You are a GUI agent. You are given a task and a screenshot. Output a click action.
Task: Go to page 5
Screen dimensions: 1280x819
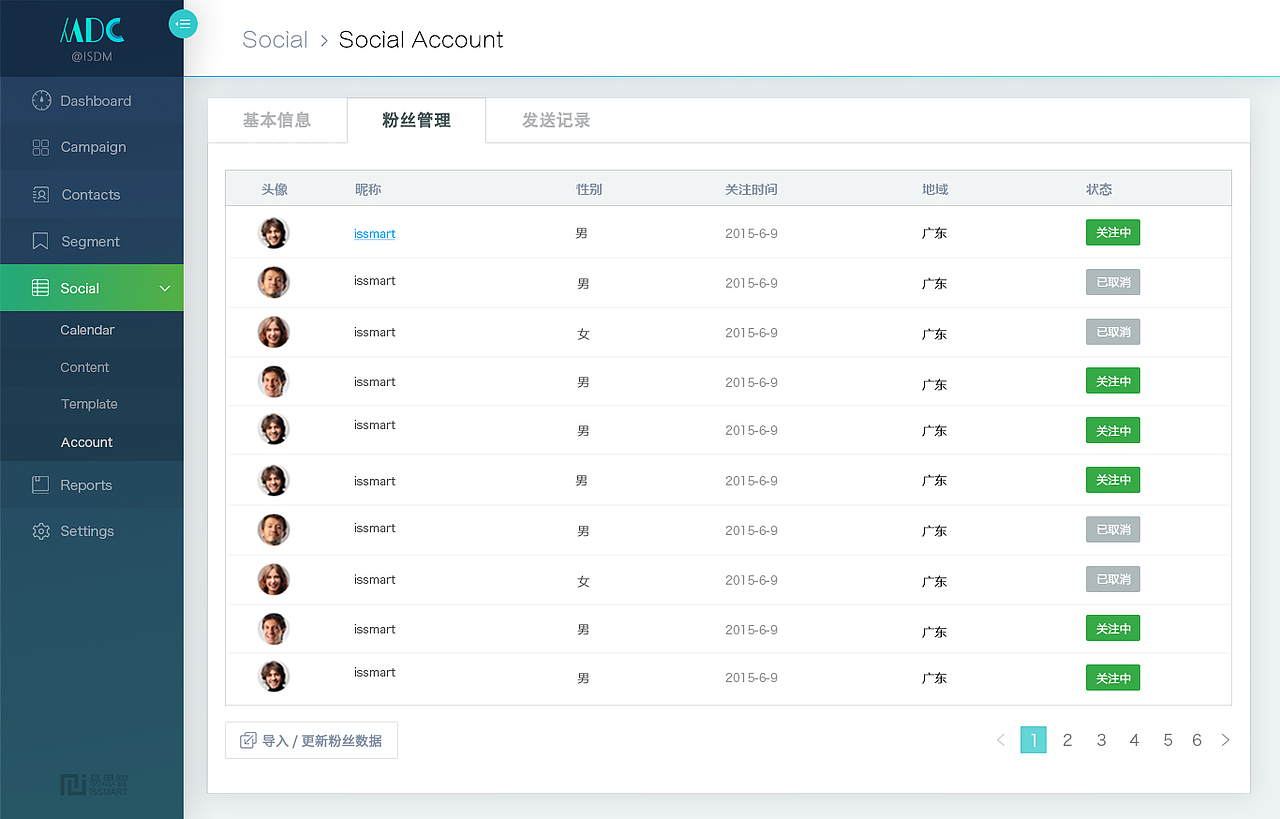(1167, 740)
